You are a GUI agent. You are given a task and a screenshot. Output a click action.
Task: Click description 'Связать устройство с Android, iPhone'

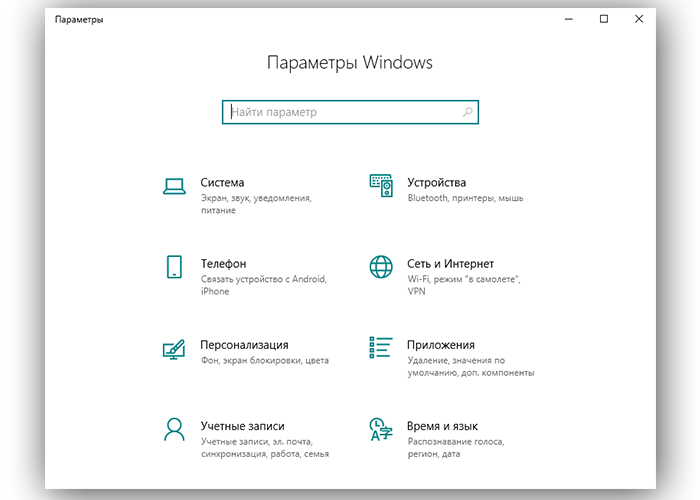264,285
